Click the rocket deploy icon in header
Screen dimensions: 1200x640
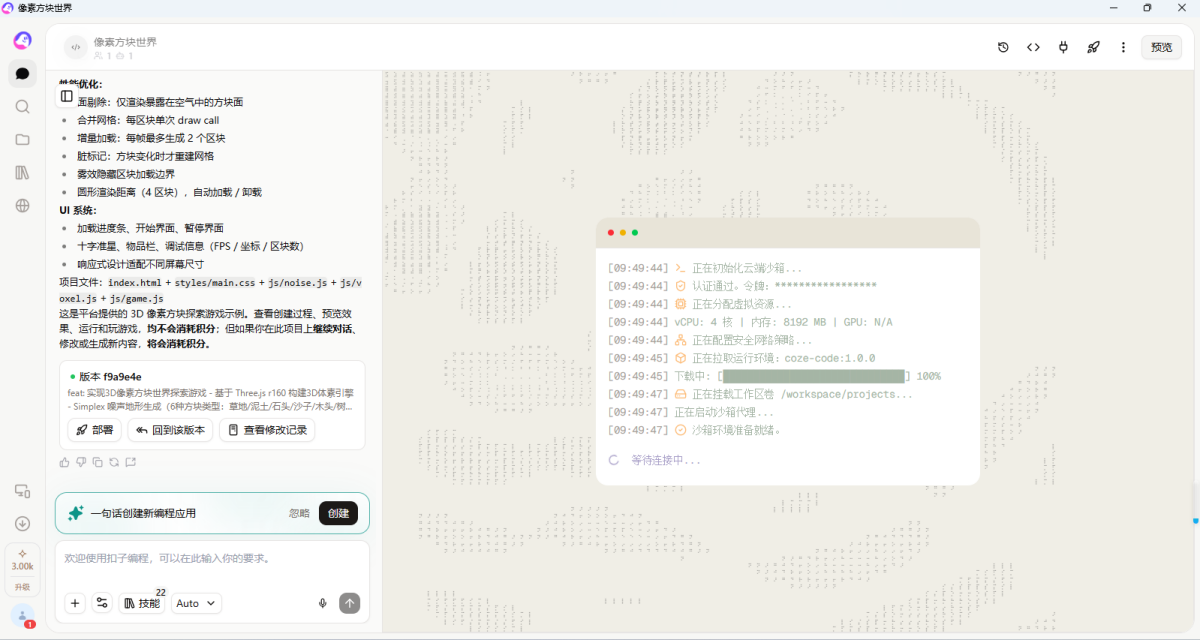coord(1094,47)
